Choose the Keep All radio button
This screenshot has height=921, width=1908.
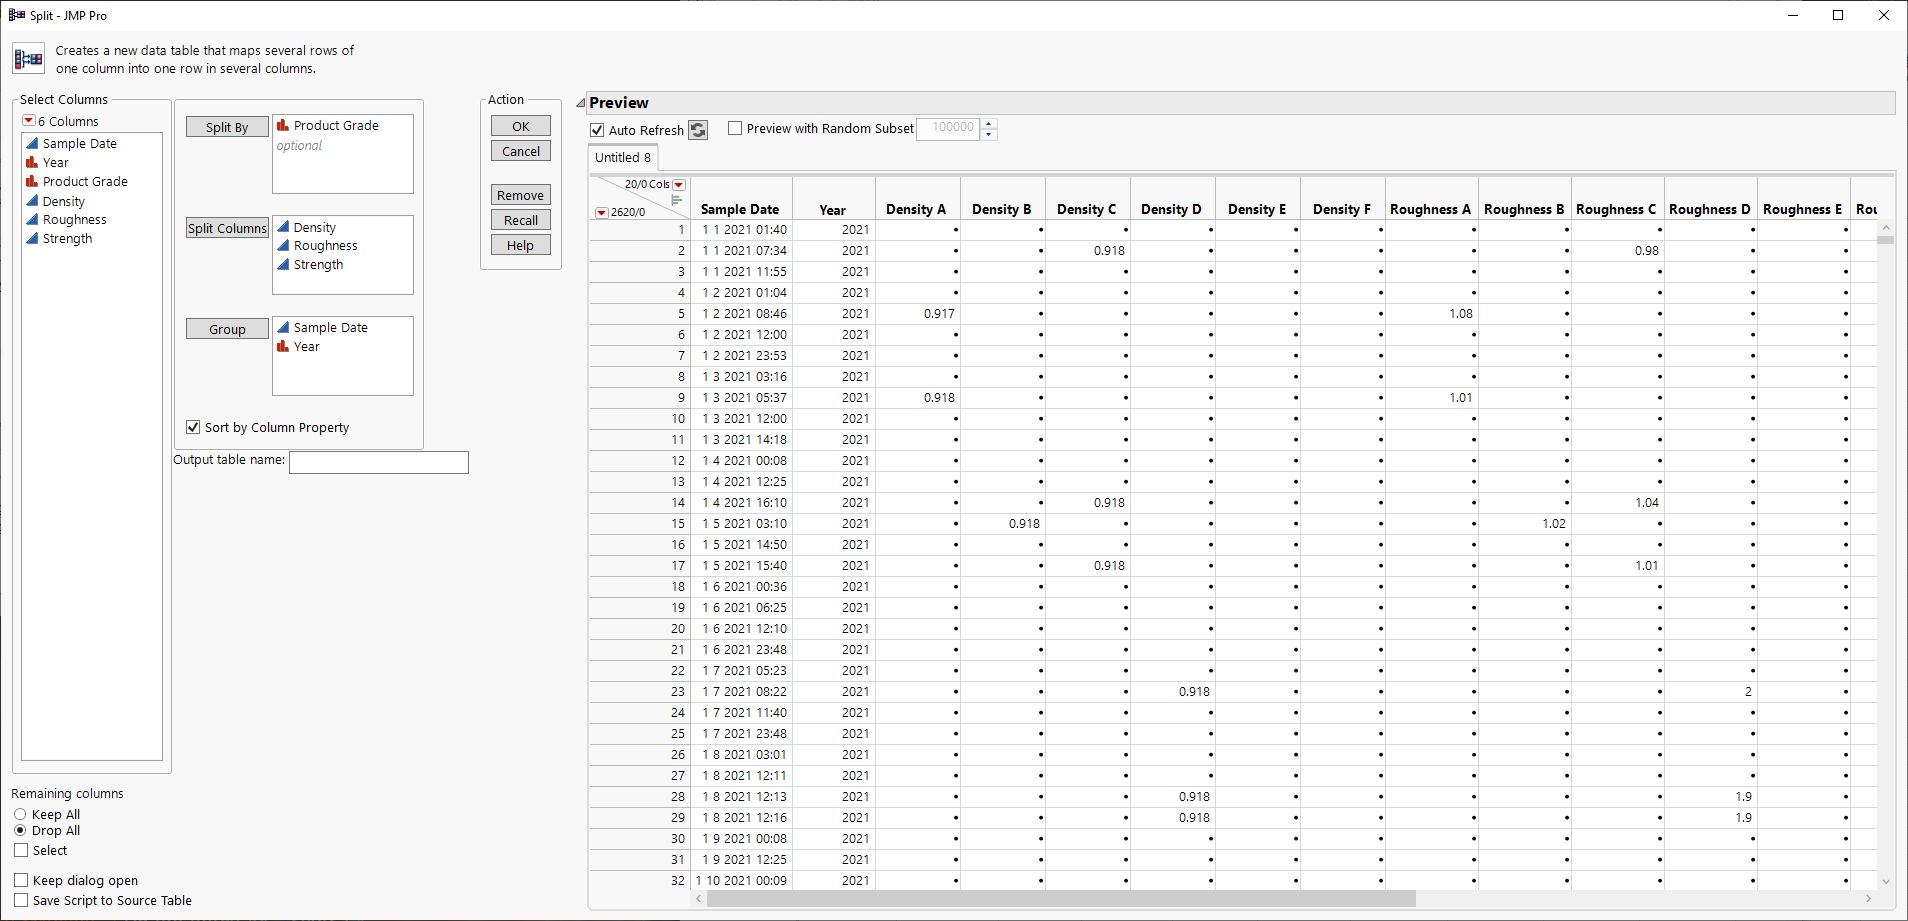click(x=20, y=815)
